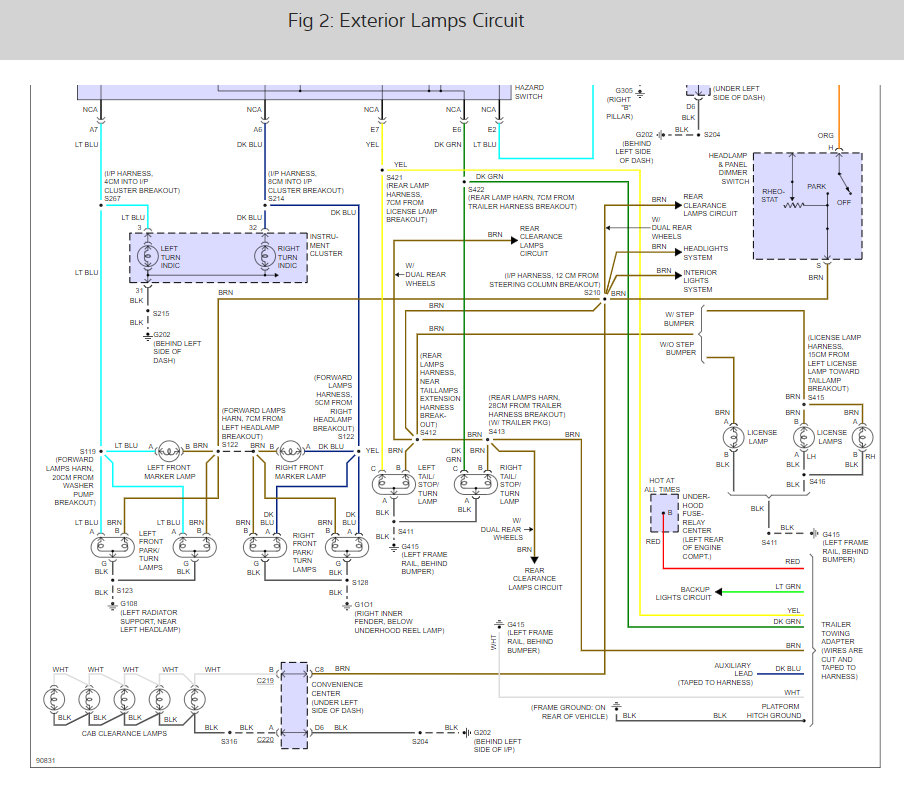The image size is (904, 795).
Task: Select the AUXILIARY LEAD label
Action: (x=733, y=669)
